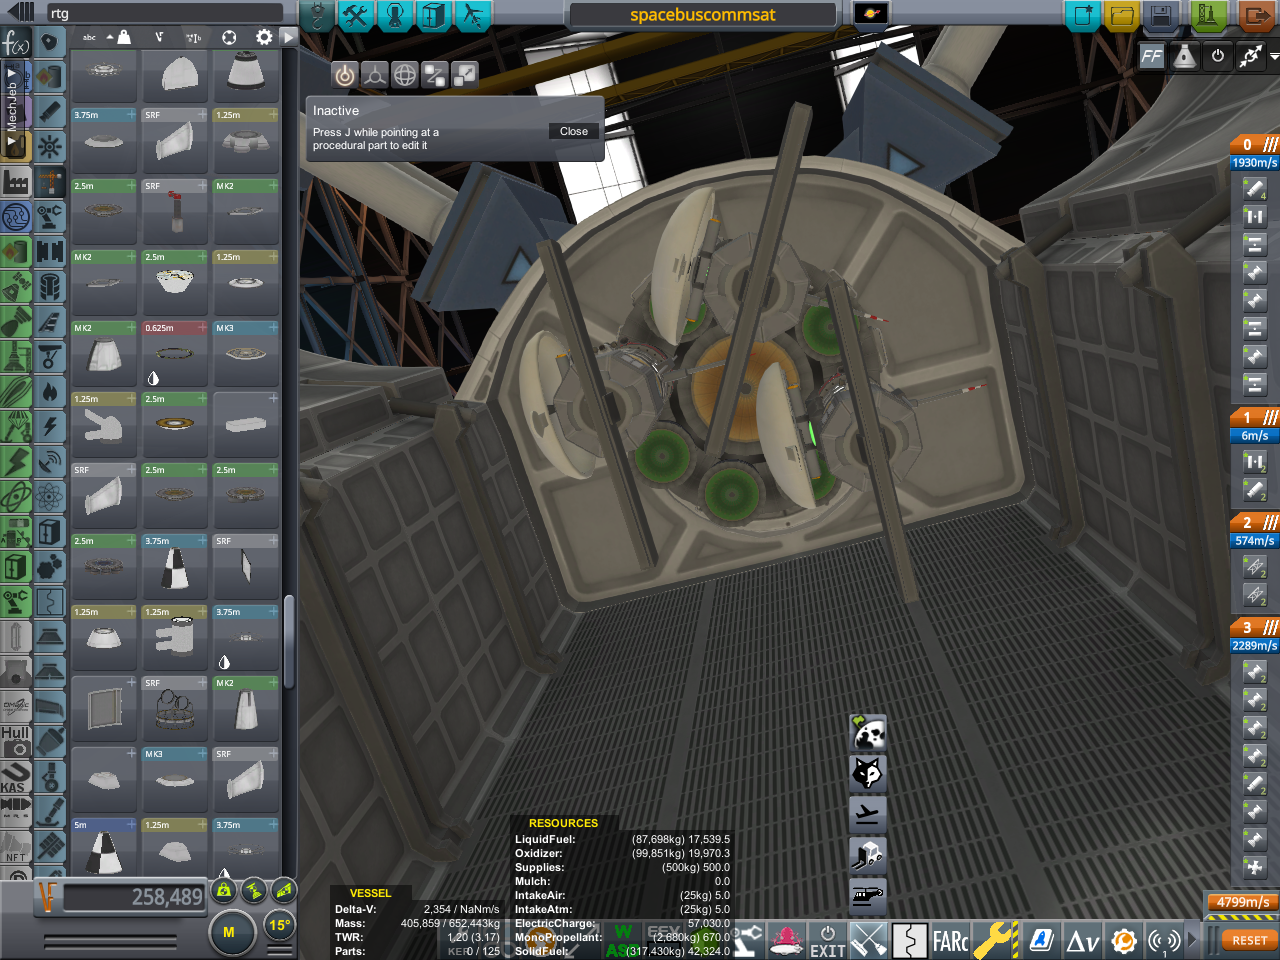Image resolution: width=1280 pixels, height=960 pixels.
Task: Switch to the Action Groups editor tab
Action: coord(355,15)
